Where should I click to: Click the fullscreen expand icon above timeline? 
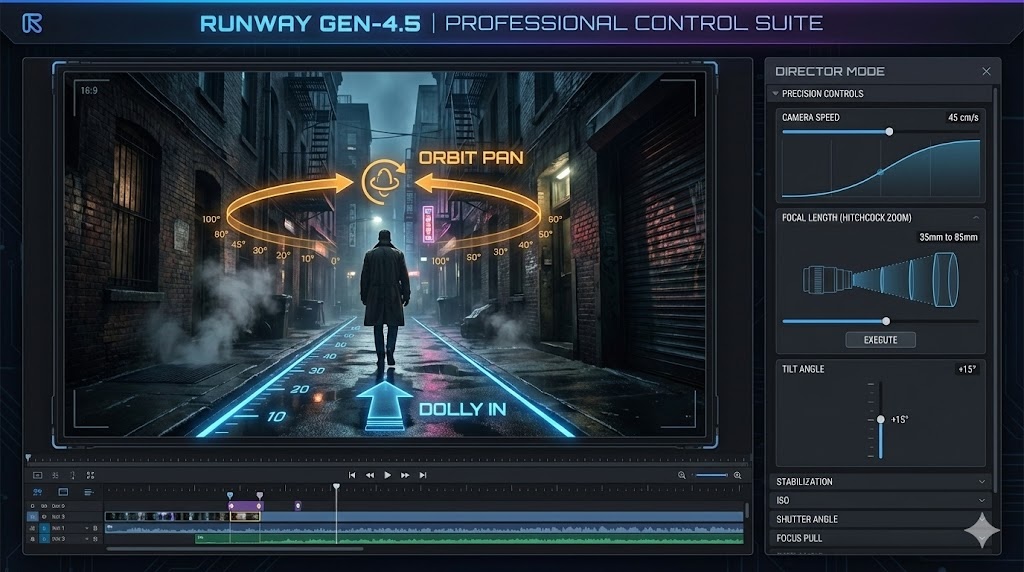coord(90,475)
